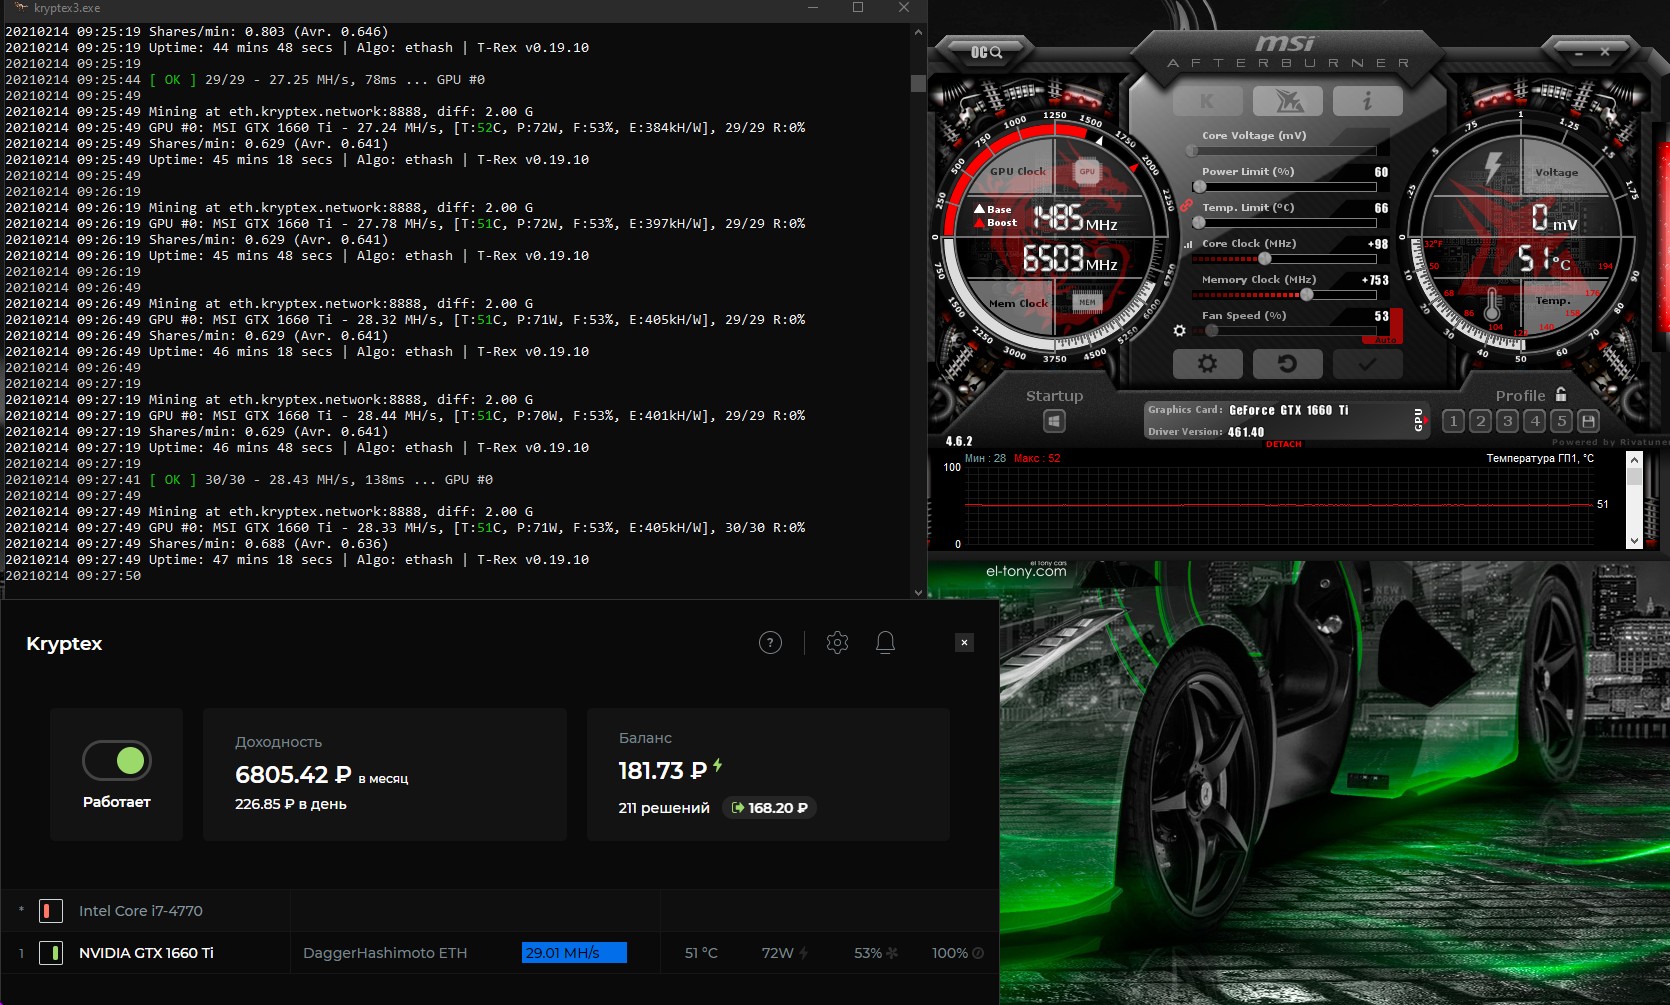
Task: Close the Kryptex panel with x button
Action: pos(964,642)
